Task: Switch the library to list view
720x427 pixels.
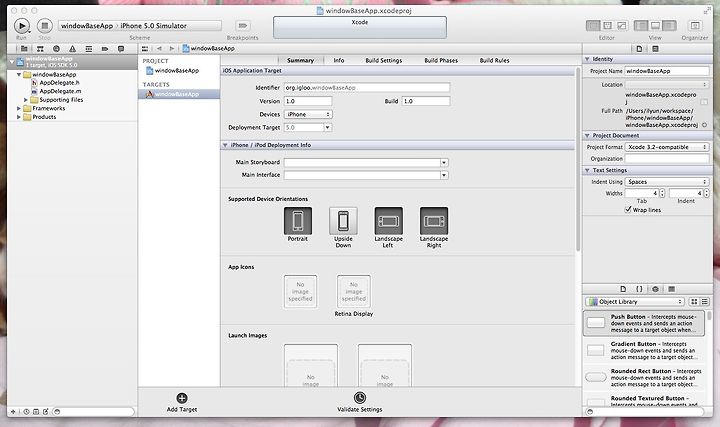Action: point(704,302)
